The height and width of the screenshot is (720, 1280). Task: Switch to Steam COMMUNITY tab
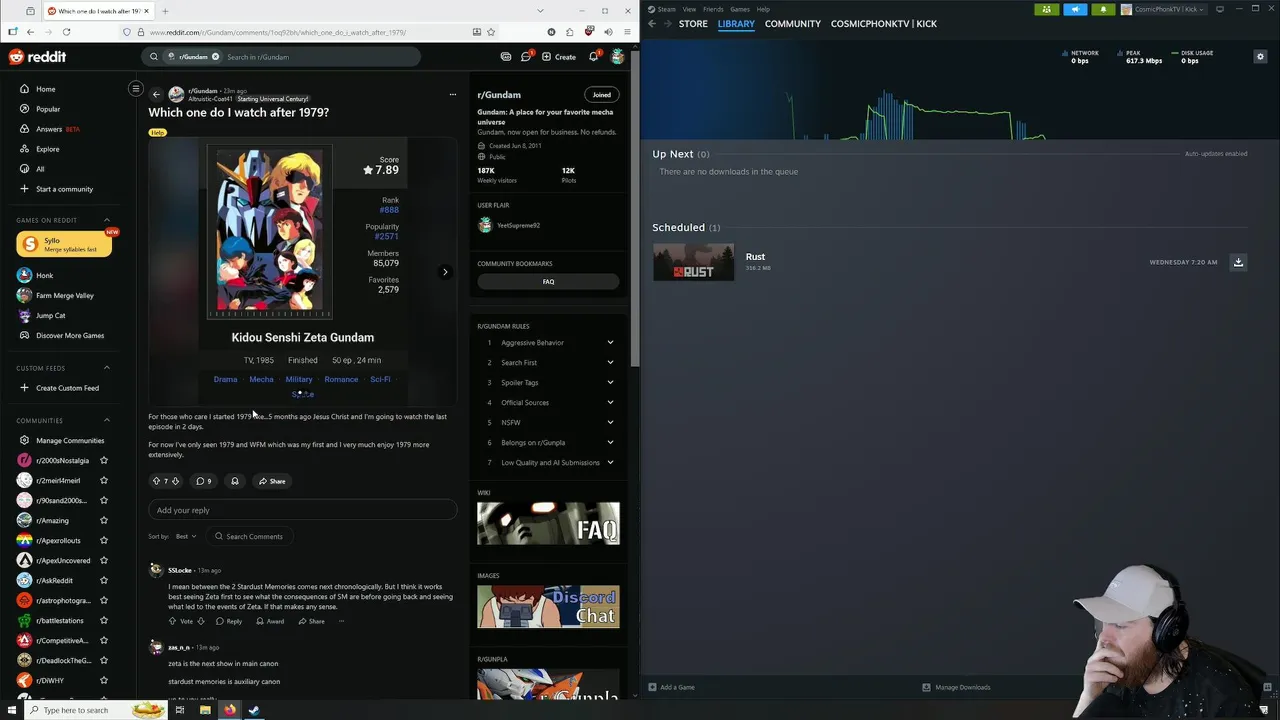(793, 24)
